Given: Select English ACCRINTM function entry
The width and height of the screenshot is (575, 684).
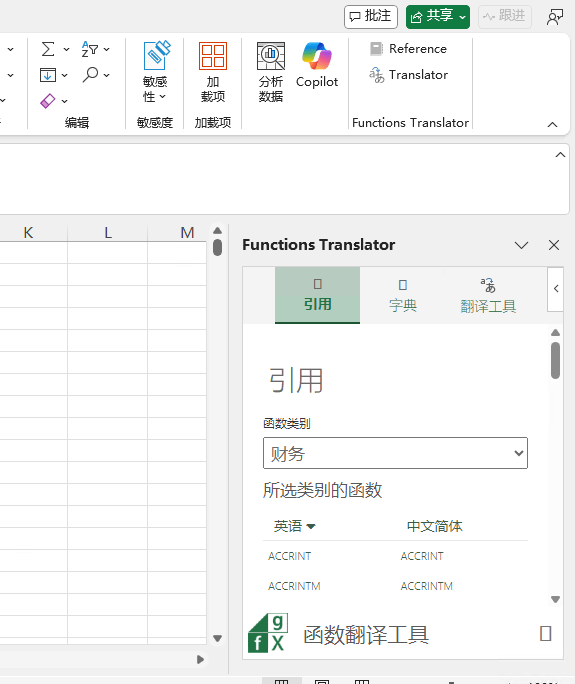Looking at the screenshot, I should tap(294, 586).
